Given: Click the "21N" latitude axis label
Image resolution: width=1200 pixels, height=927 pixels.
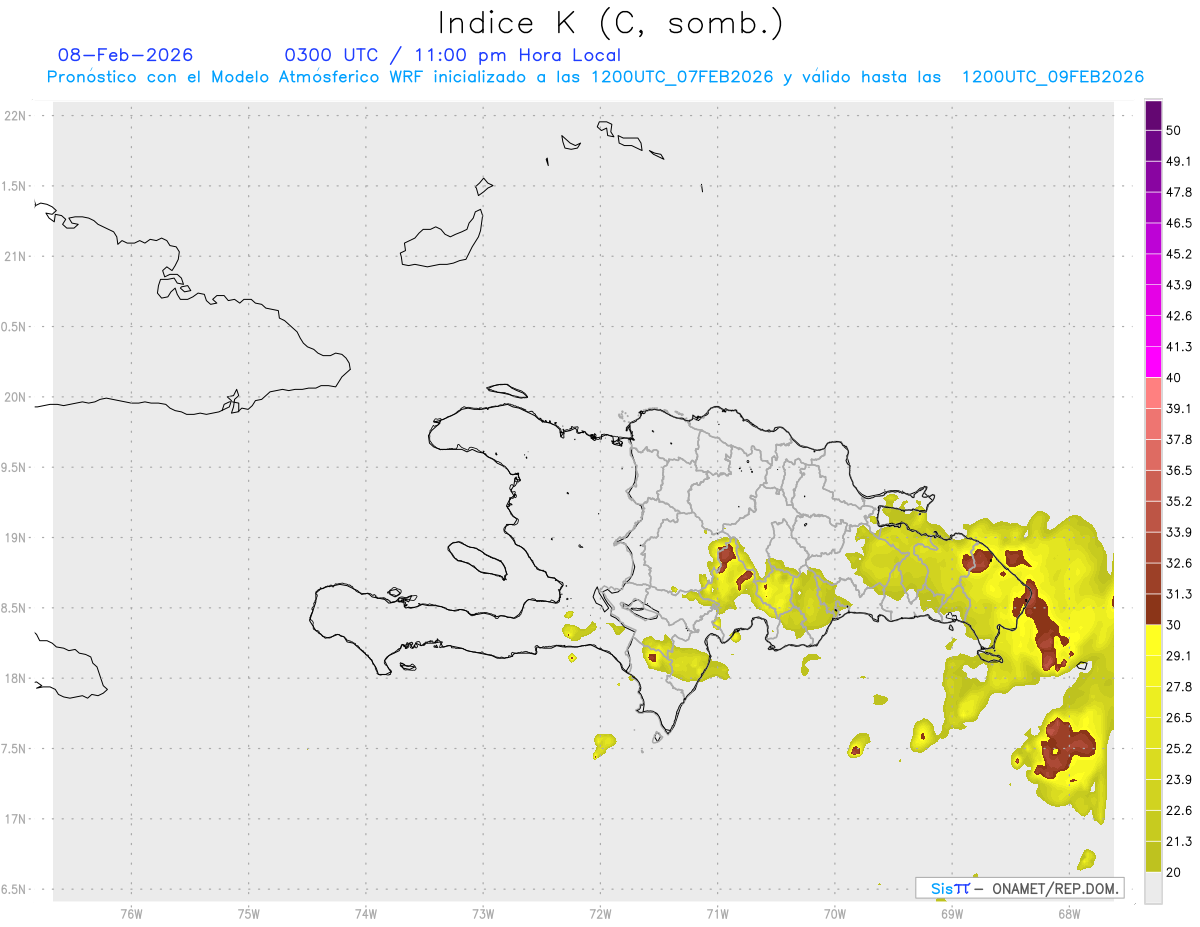Looking at the screenshot, I should 16,256.
